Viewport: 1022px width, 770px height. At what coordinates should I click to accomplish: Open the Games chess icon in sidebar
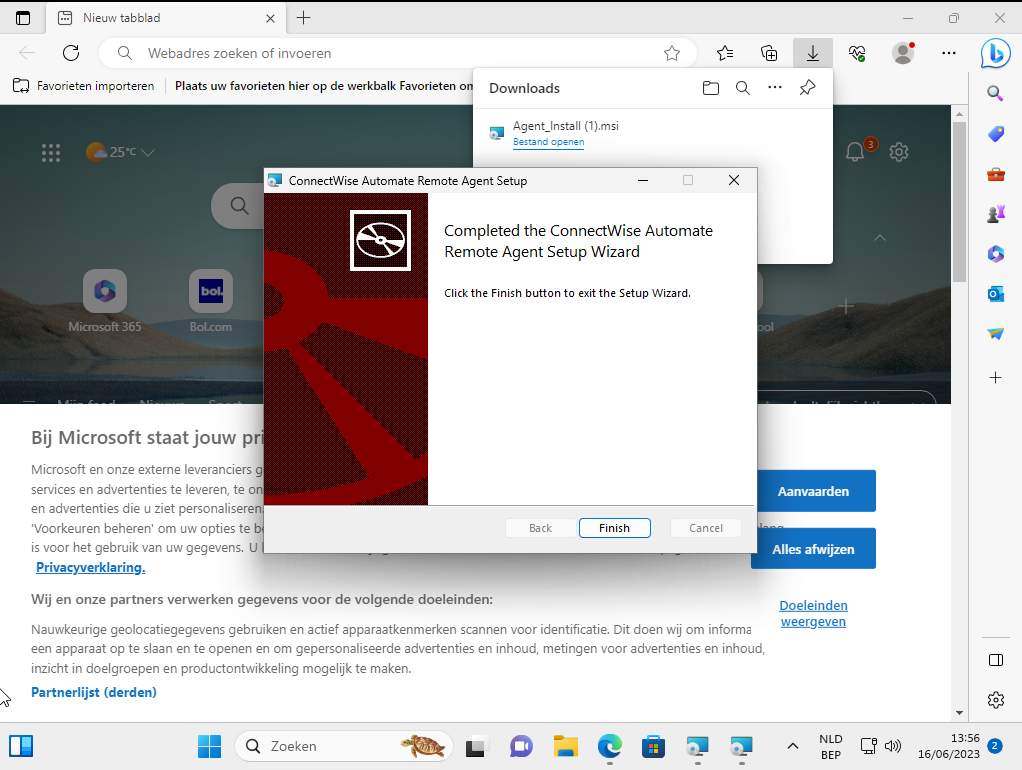[995, 214]
